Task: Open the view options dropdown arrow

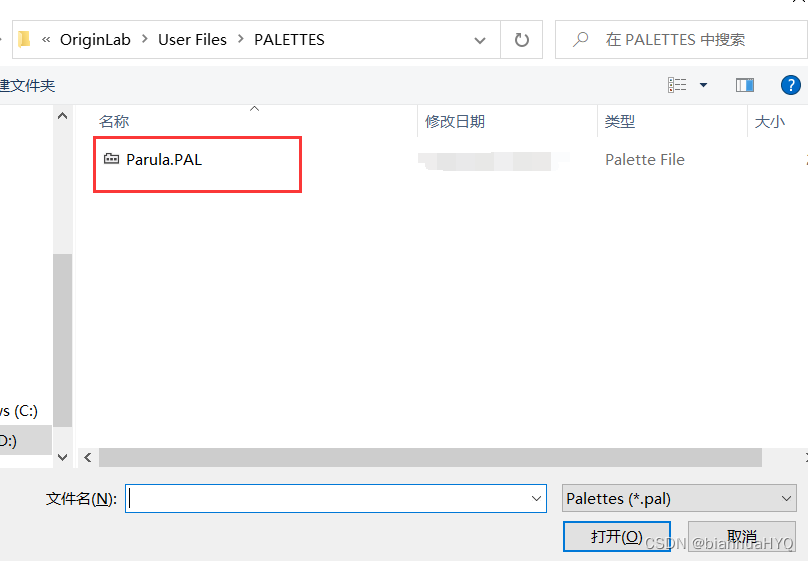Action: (x=703, y=85)
